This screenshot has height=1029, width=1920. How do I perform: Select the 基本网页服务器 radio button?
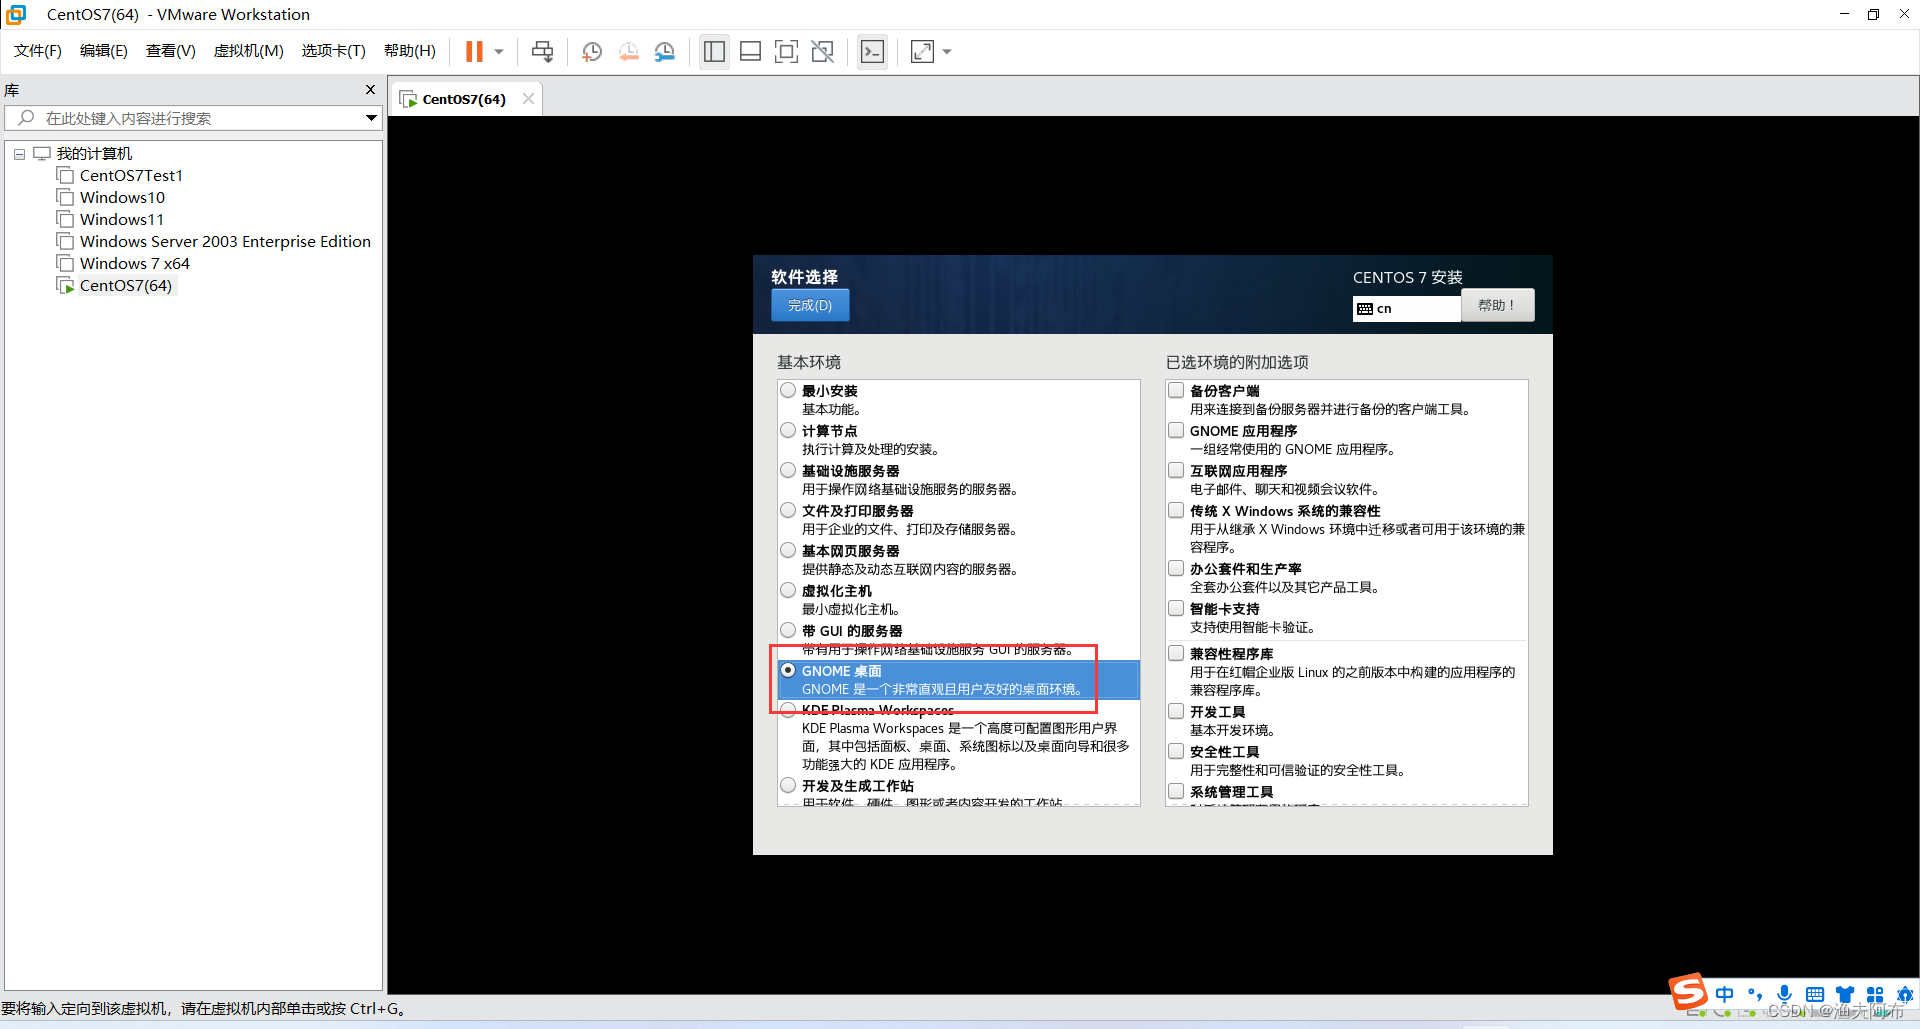point(788,551)
